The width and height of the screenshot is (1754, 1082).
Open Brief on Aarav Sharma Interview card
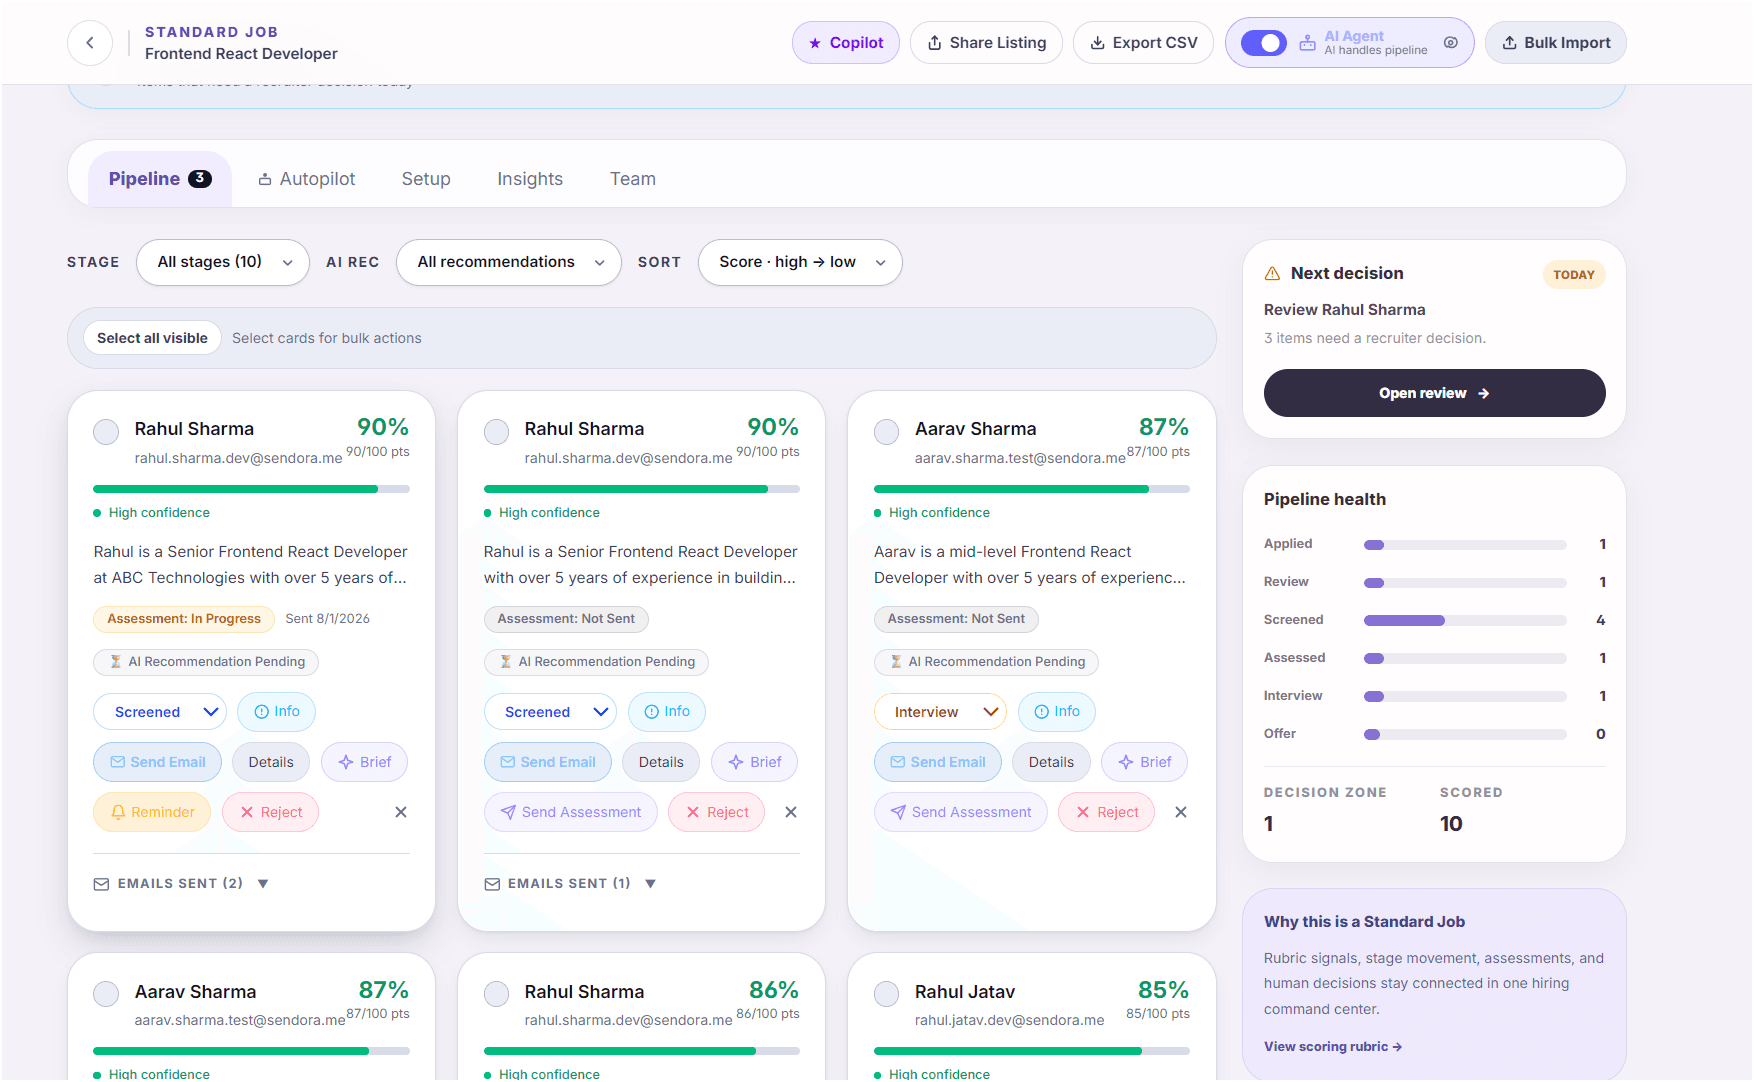[x=1144, y=762]
